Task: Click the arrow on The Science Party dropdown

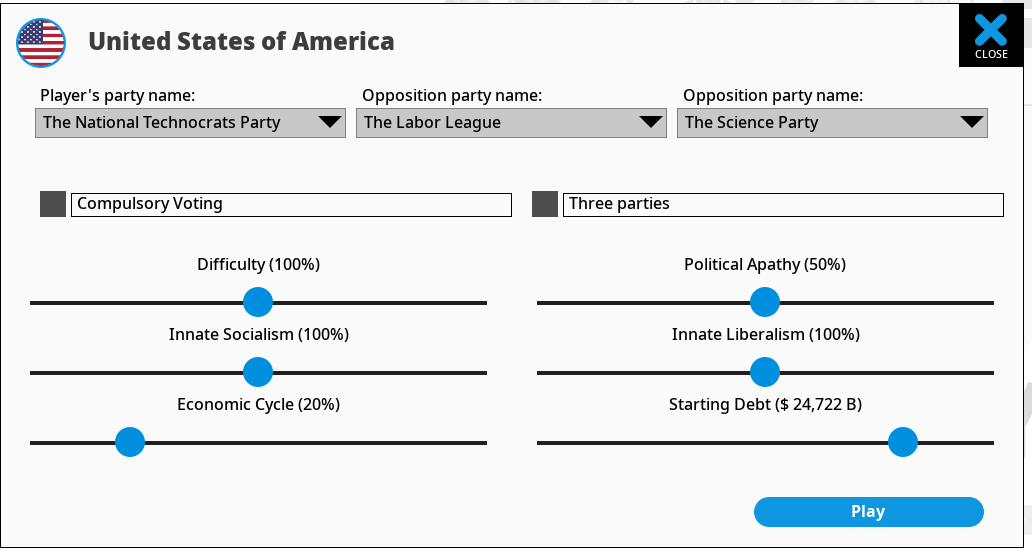Action: tap(971, 122)
